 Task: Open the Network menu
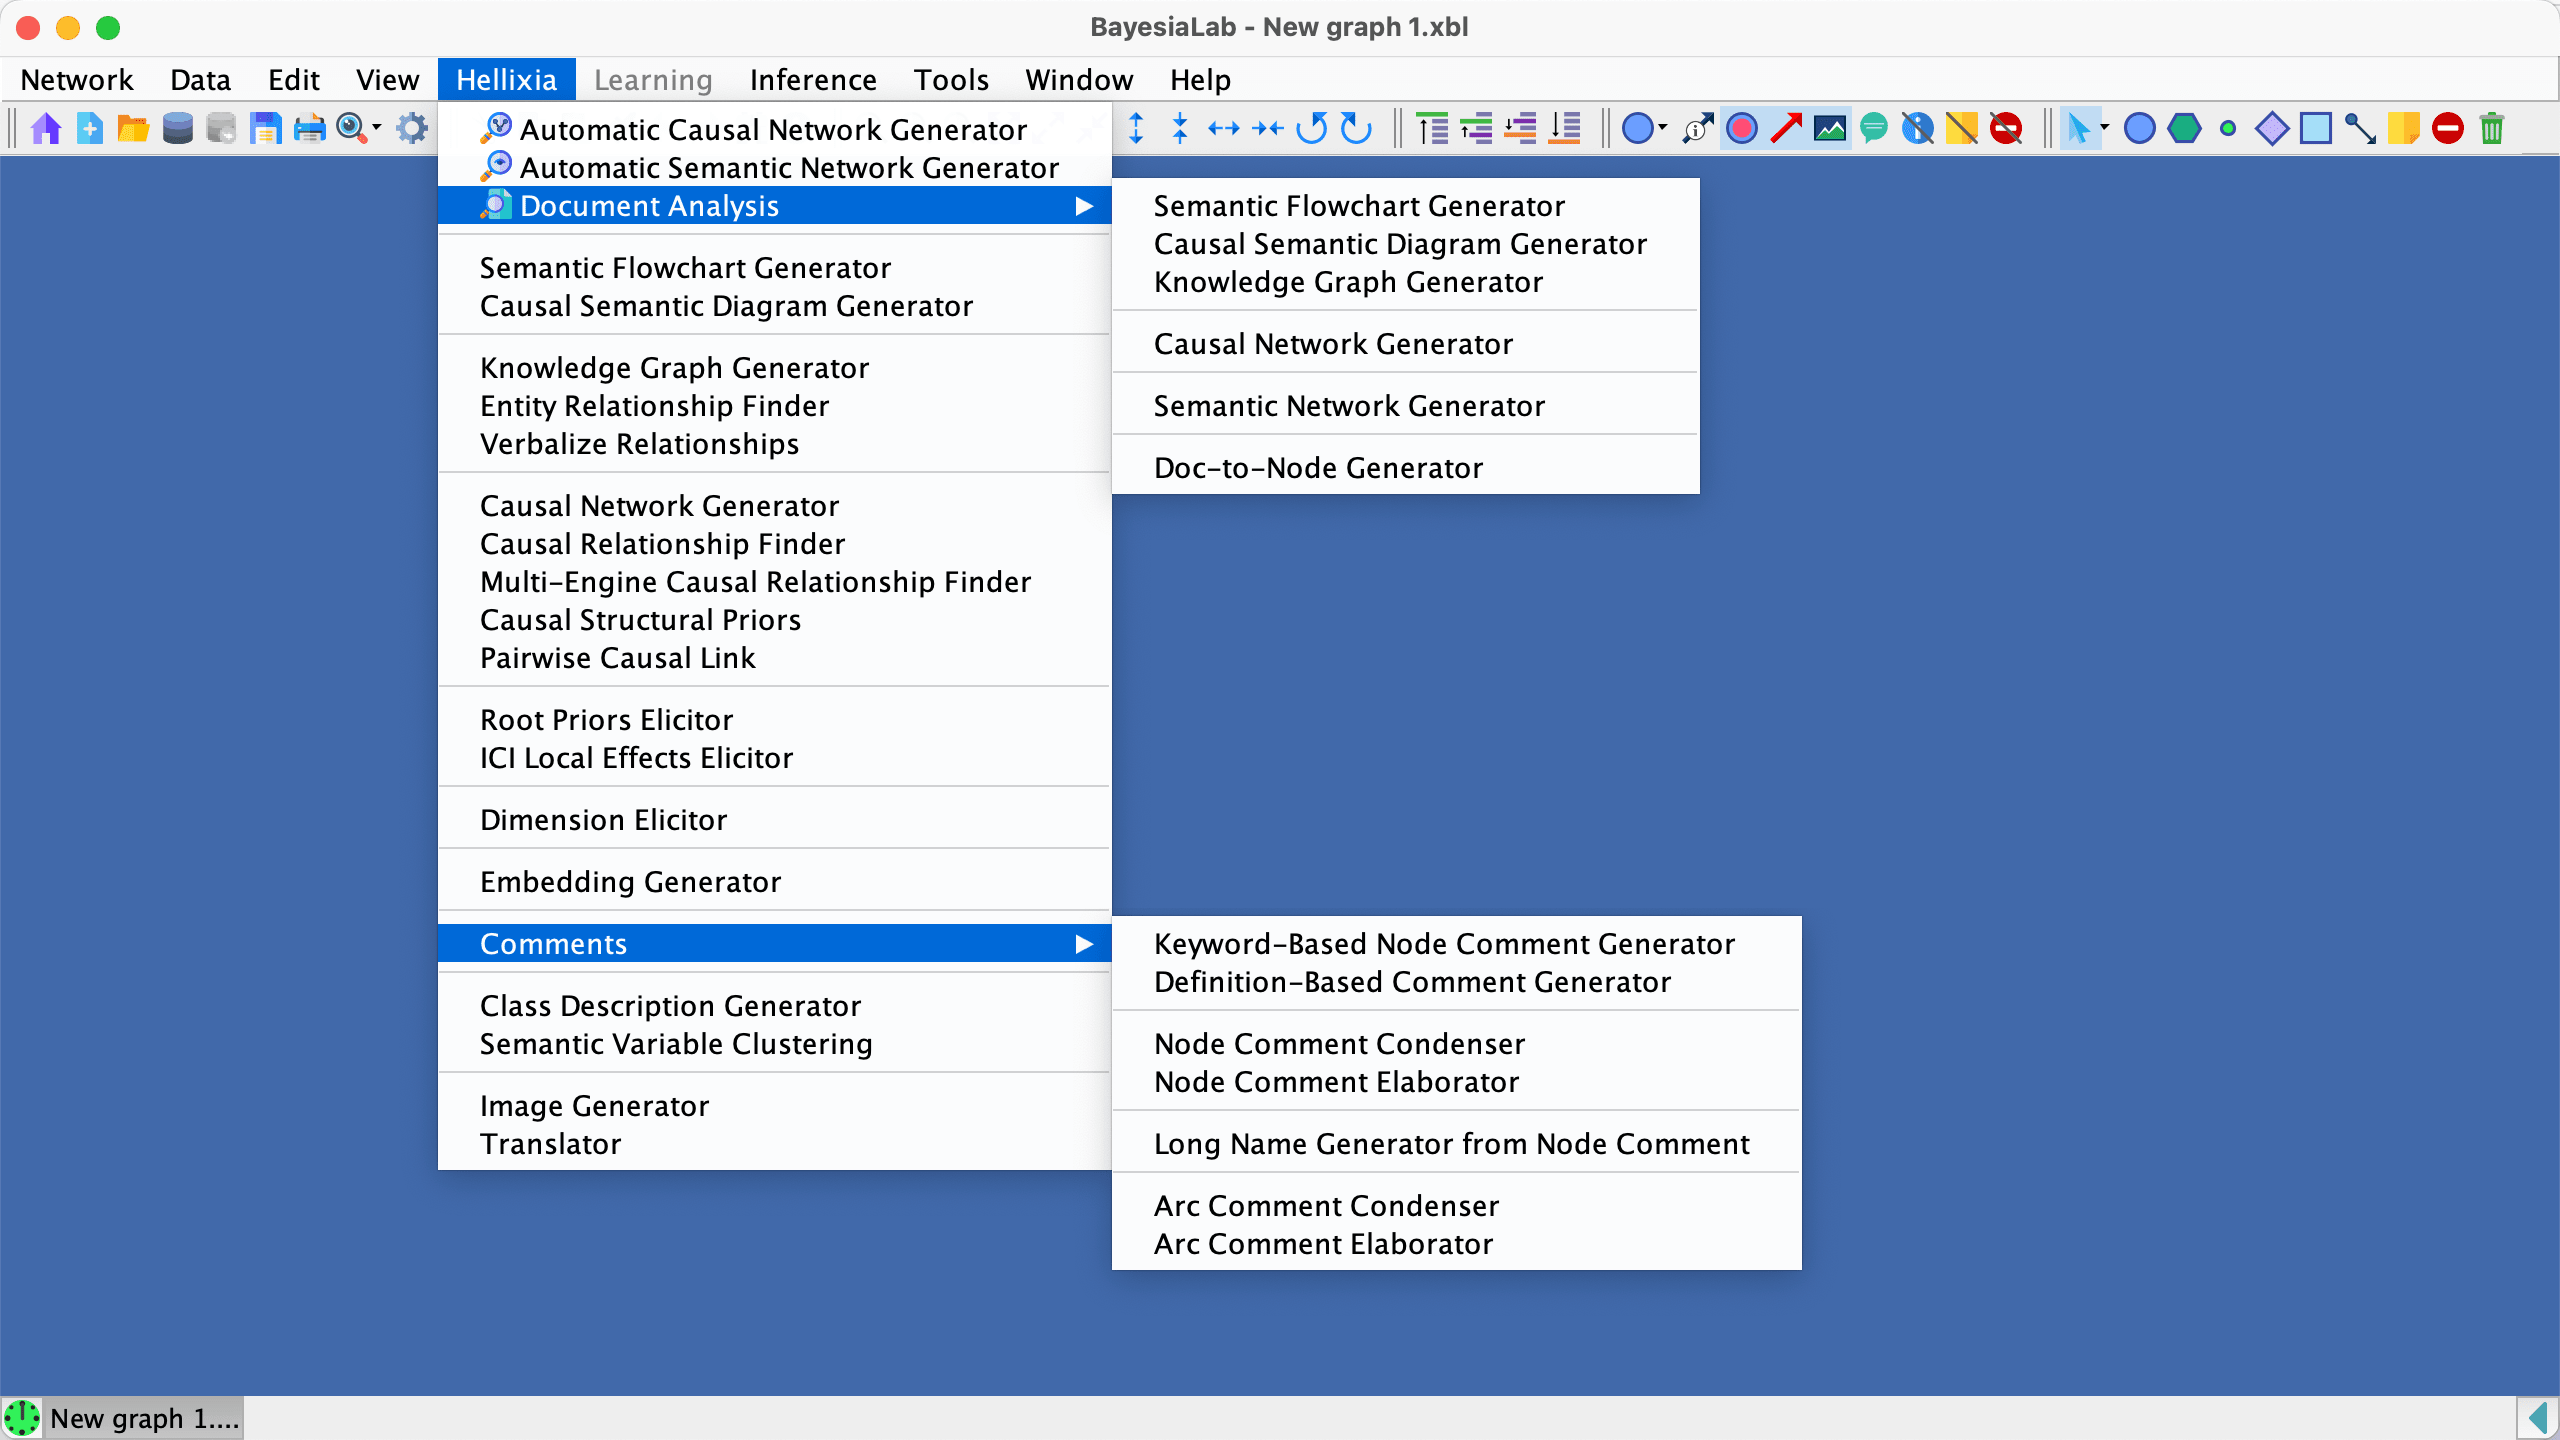click(x=77, y=79)
